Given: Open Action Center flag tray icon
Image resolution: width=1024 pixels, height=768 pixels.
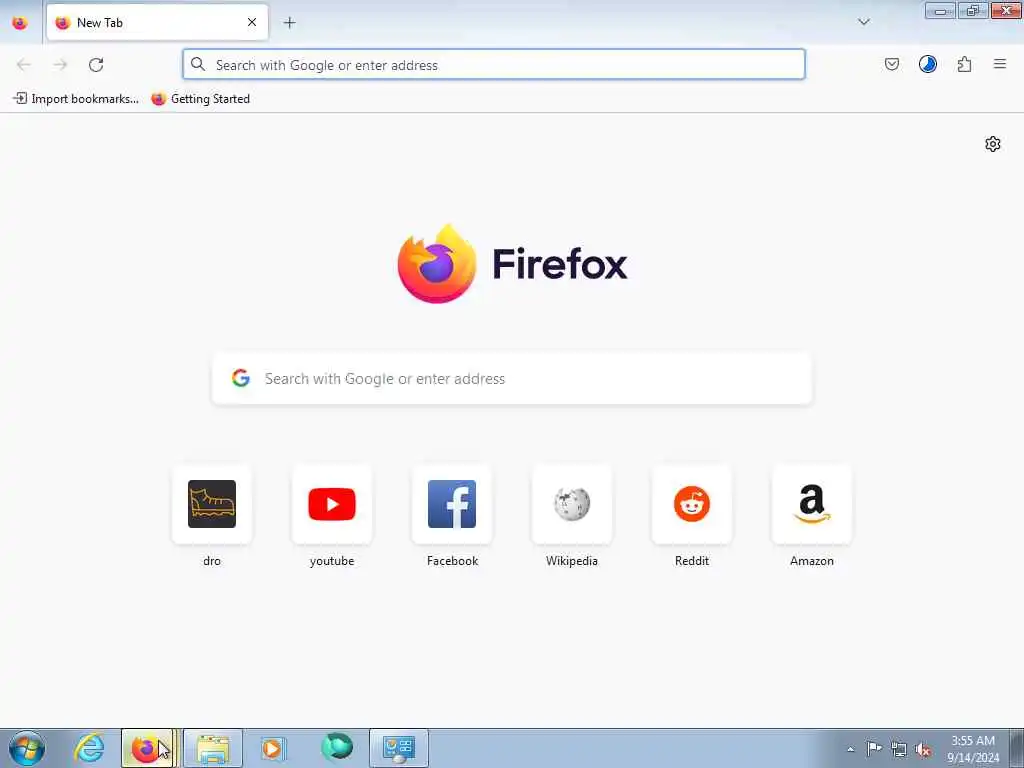Looking at the screenshot, I should click(x=874, y=749).
